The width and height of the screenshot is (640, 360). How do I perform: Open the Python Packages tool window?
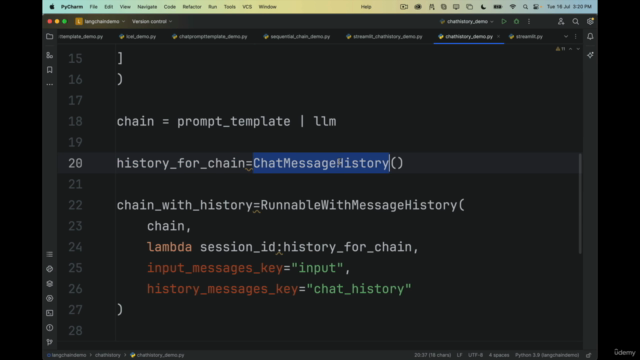click(x=49, y=284)
